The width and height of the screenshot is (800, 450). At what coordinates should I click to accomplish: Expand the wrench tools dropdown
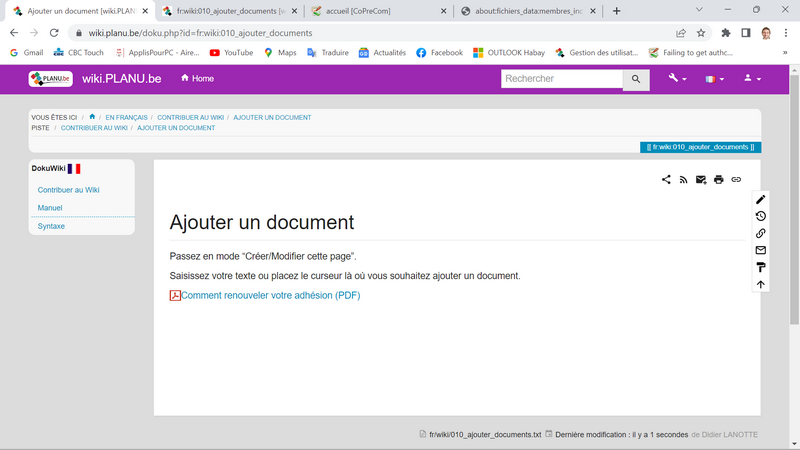click(x=677, y=79)
